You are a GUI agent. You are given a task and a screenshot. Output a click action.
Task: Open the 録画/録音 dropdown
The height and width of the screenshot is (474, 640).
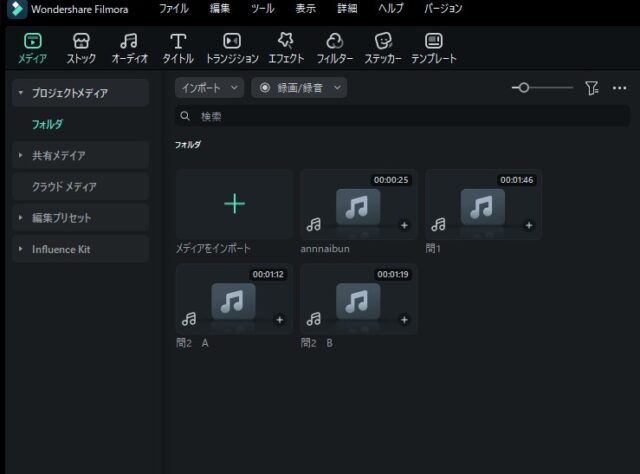pyautogui.click(x=299, y=88)
